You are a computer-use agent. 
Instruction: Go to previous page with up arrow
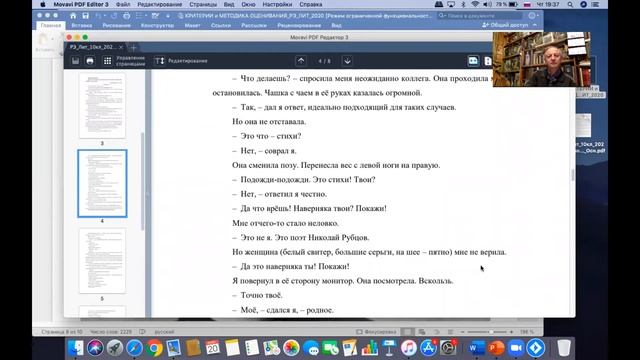(x=301, y=61)
